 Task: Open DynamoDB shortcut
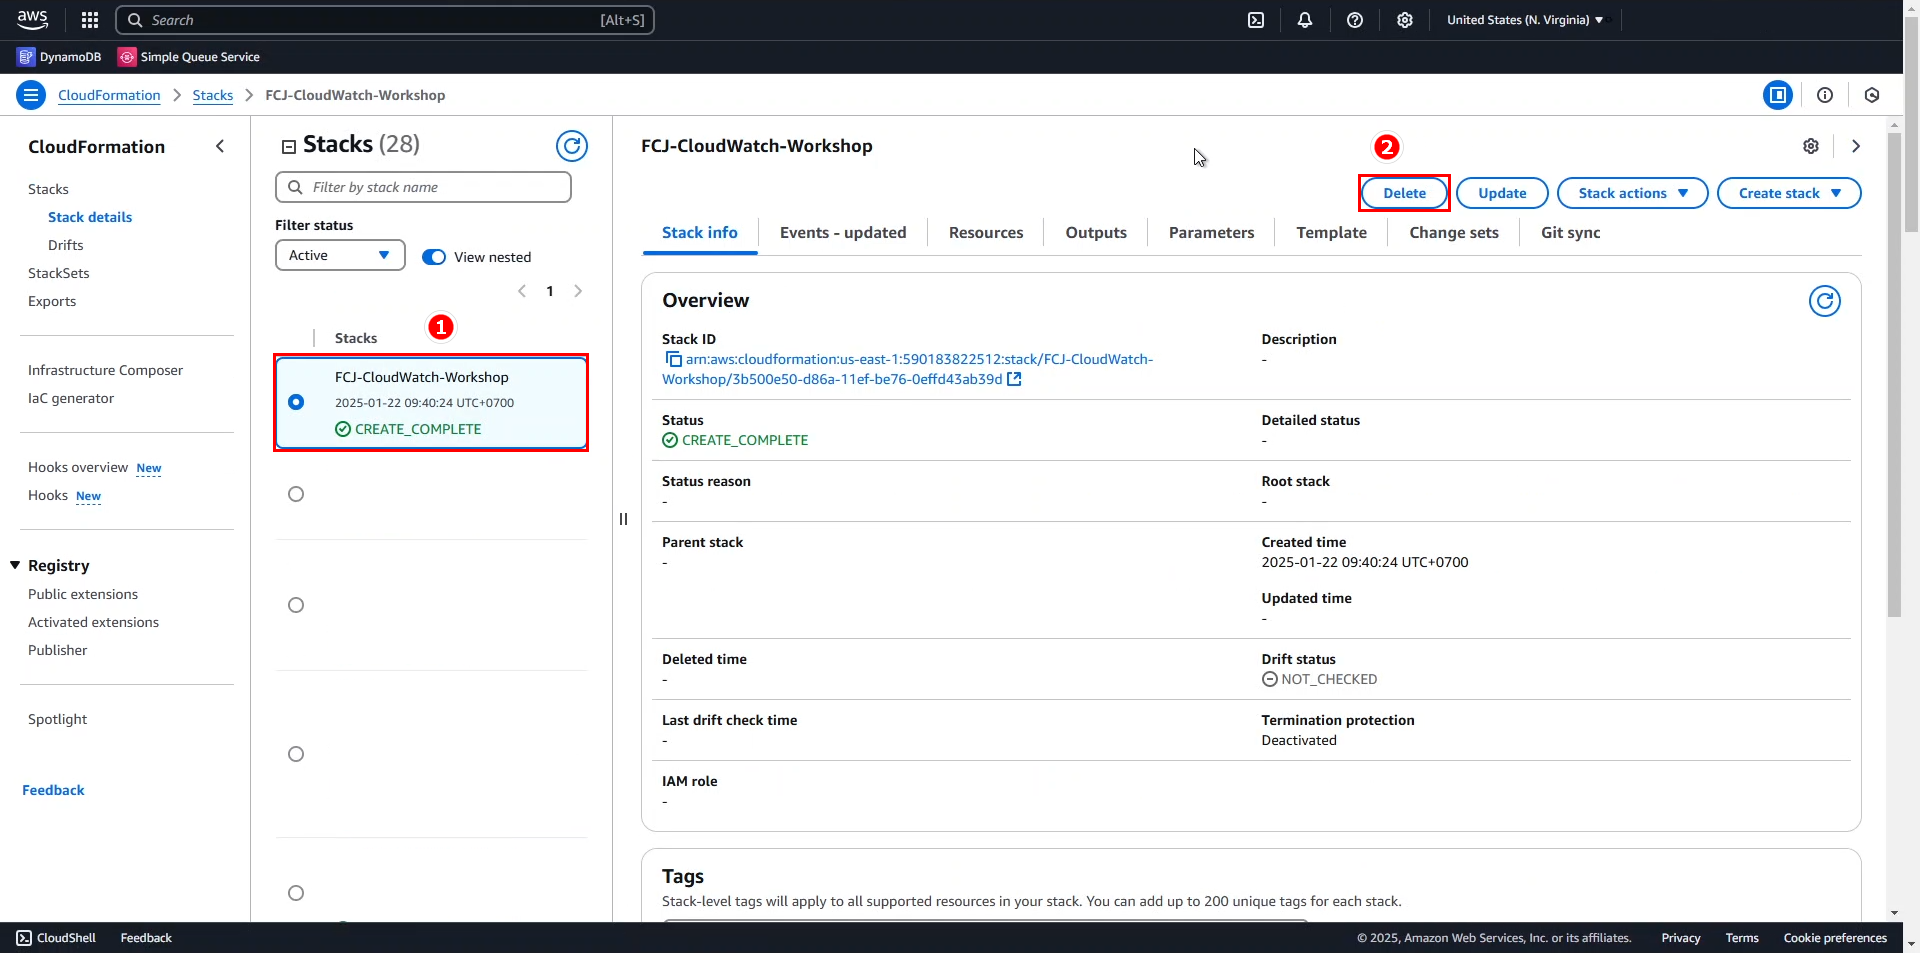(x=60, y=57)
